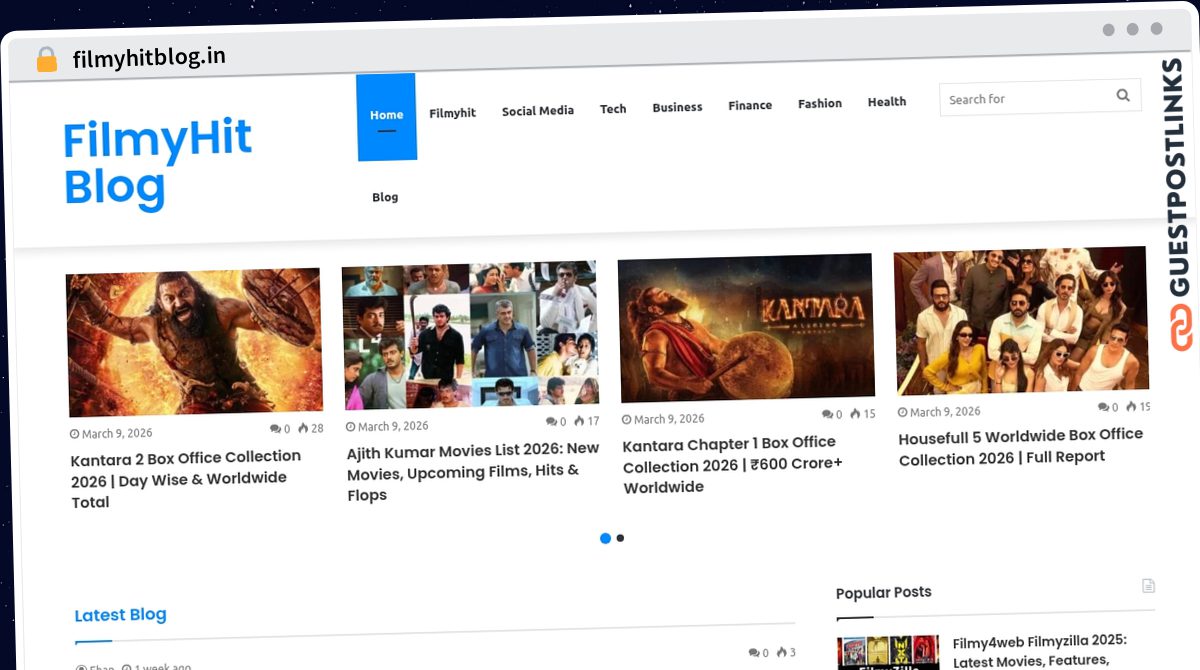The width and height of the screenshot is (1200, 670).
Task: Click the FilmyHit Blog site logo
Action: (158, 163)
